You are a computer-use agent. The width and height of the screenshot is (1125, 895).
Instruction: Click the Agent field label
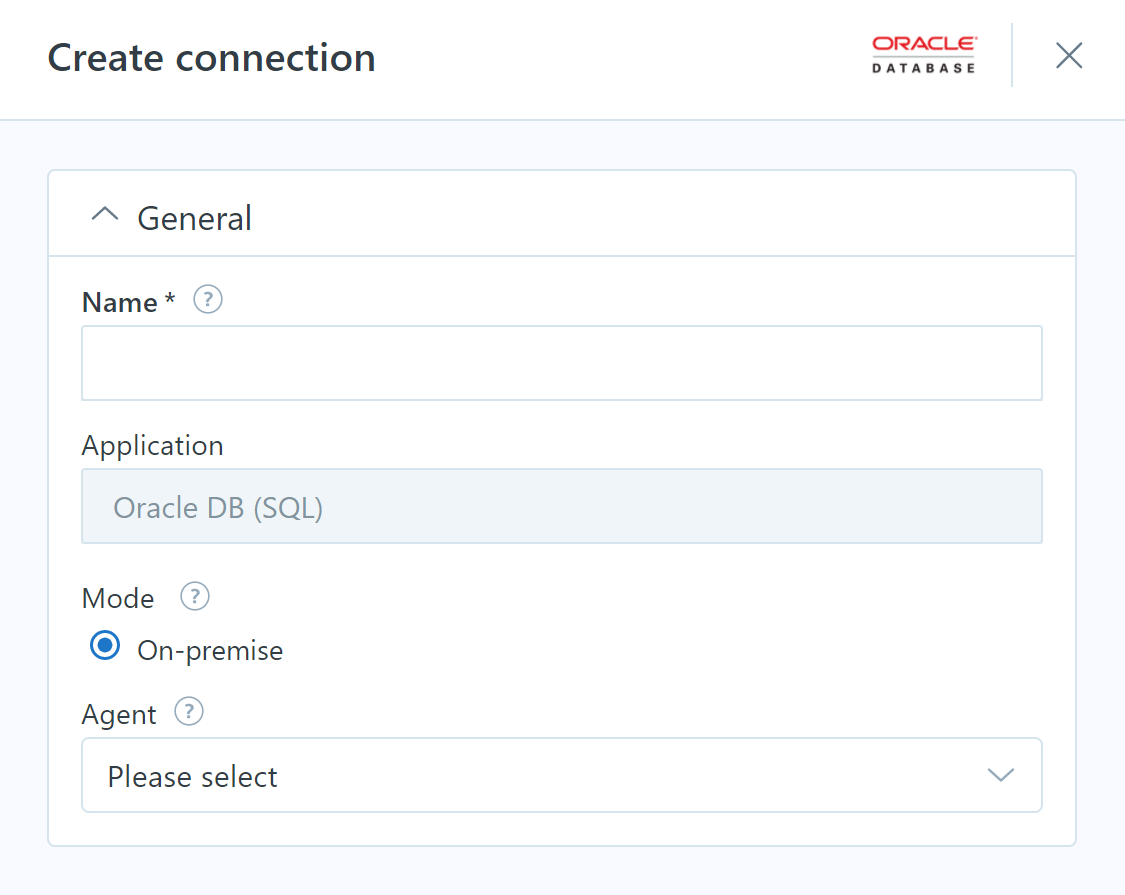pyautogui.click(x=119, y=713)
